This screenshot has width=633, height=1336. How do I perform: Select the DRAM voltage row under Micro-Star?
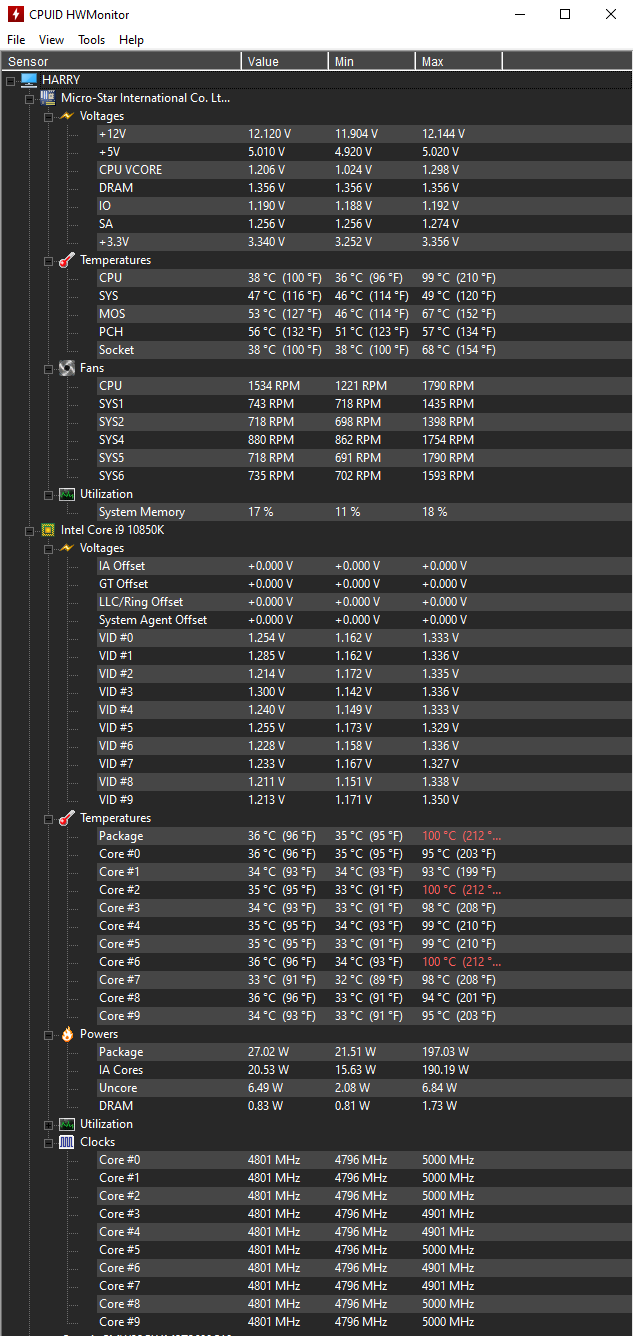(x=364, y=188)
